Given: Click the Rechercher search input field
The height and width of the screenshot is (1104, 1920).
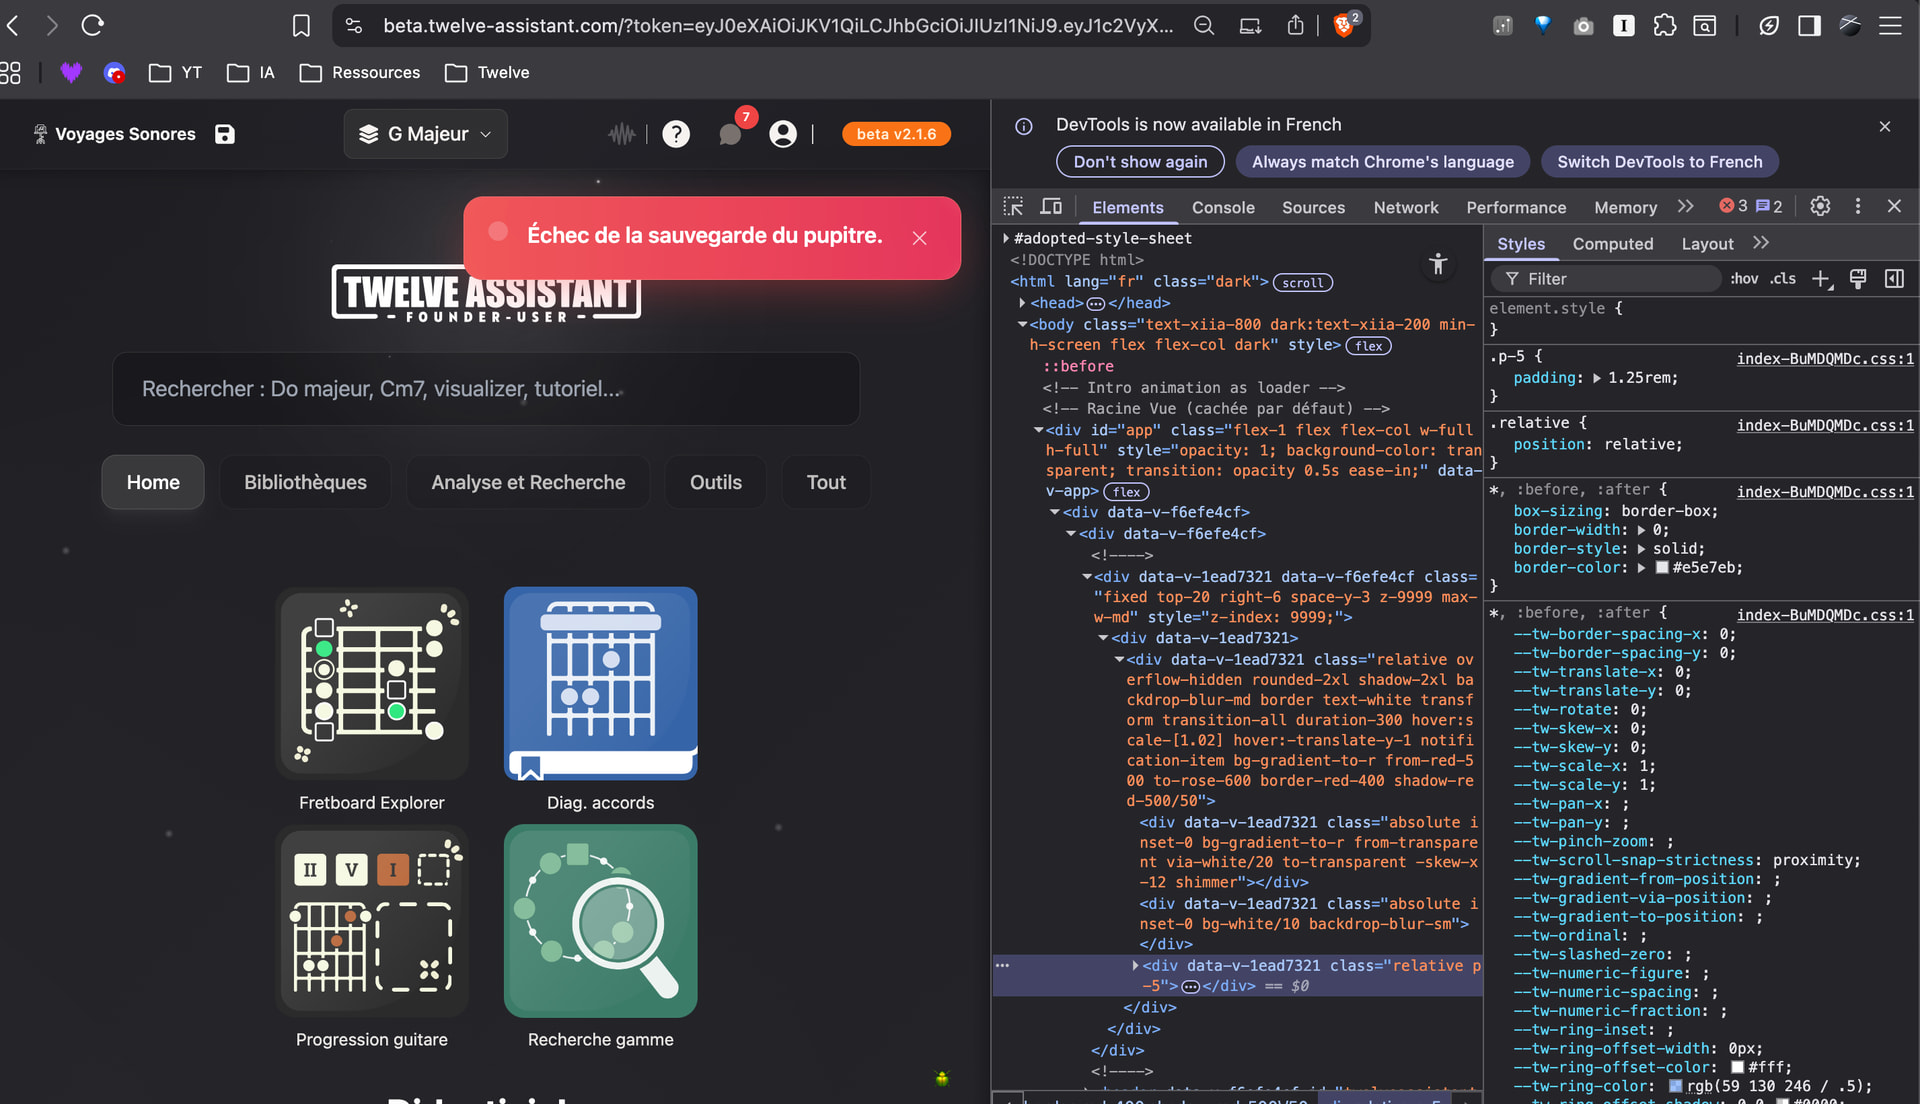Looking at the screenshot, I should 486,389.
